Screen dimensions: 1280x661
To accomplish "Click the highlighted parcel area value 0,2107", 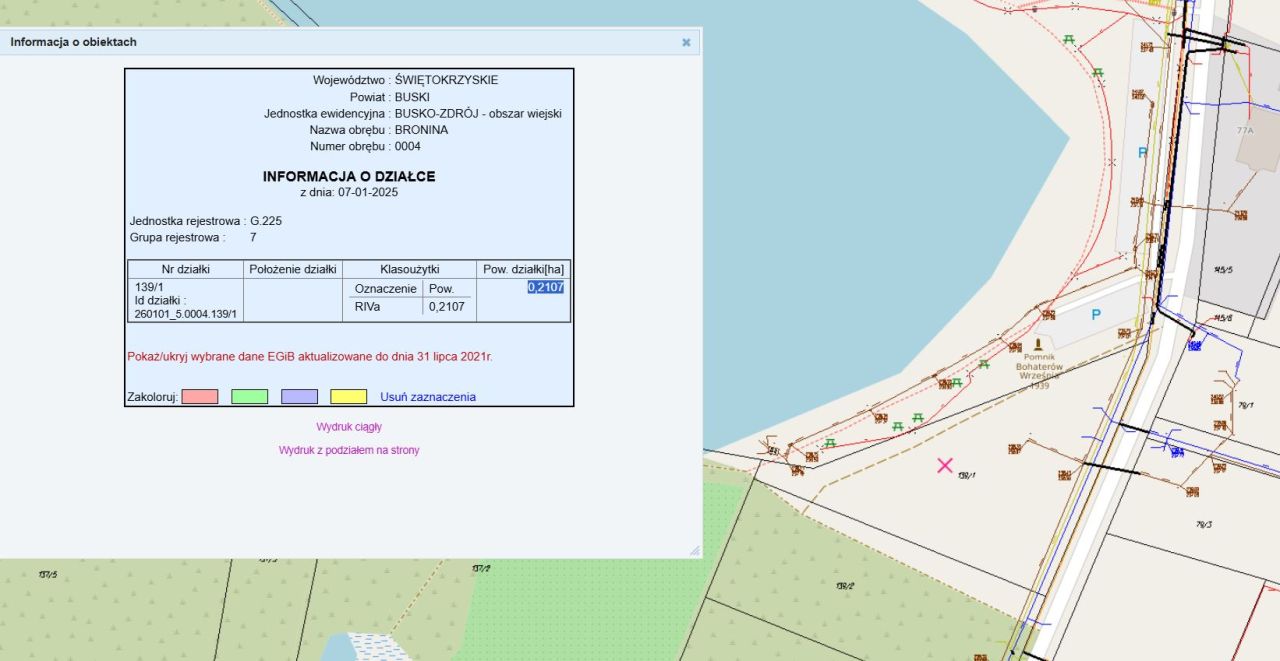I will pyautogui.click(x=546, y=287).
